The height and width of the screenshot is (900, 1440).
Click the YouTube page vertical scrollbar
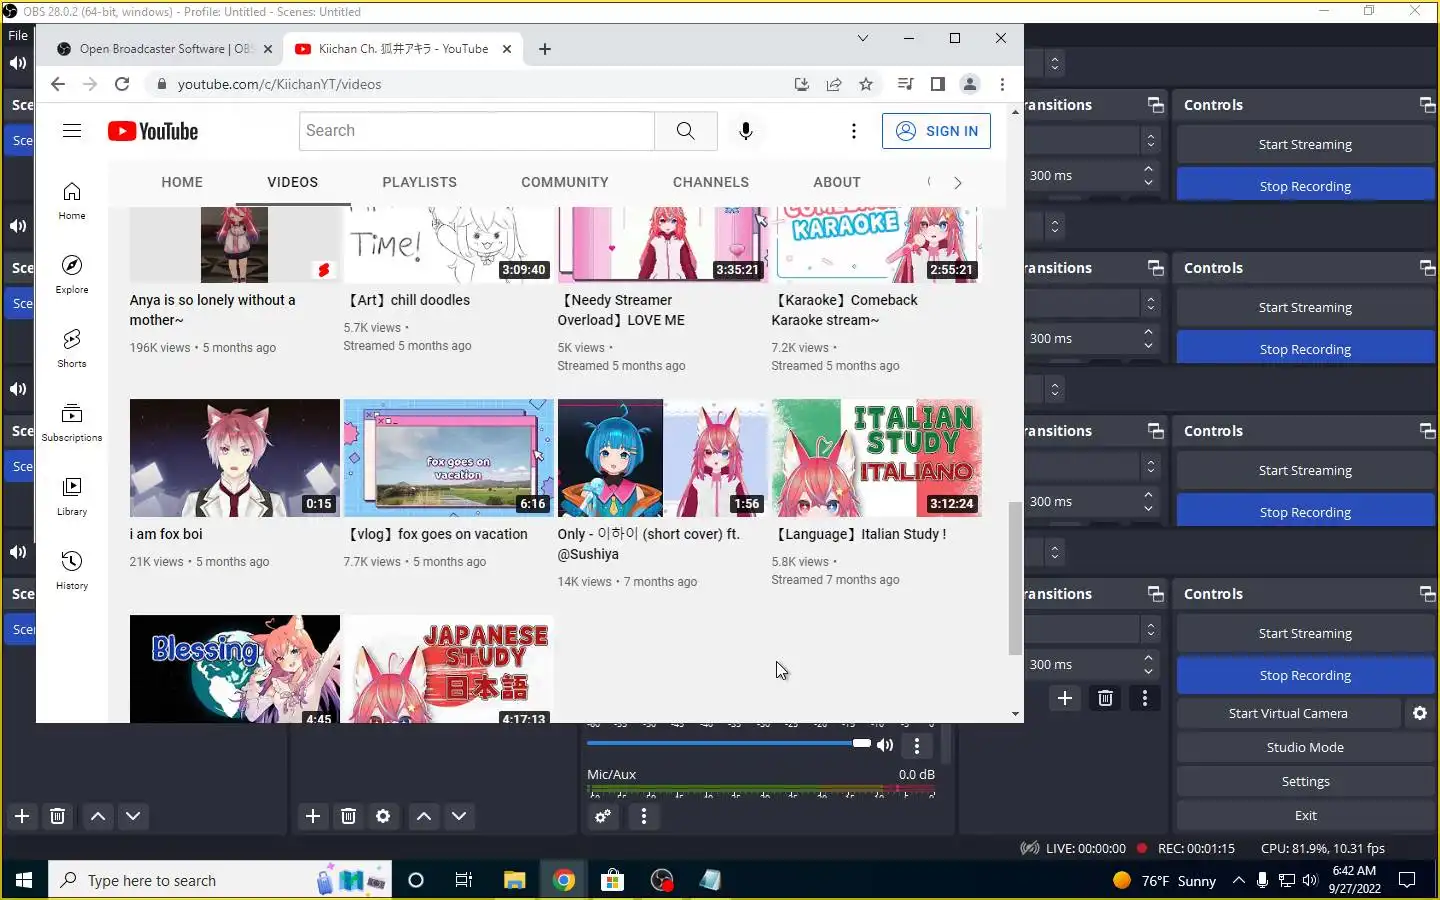[1015, 578]
